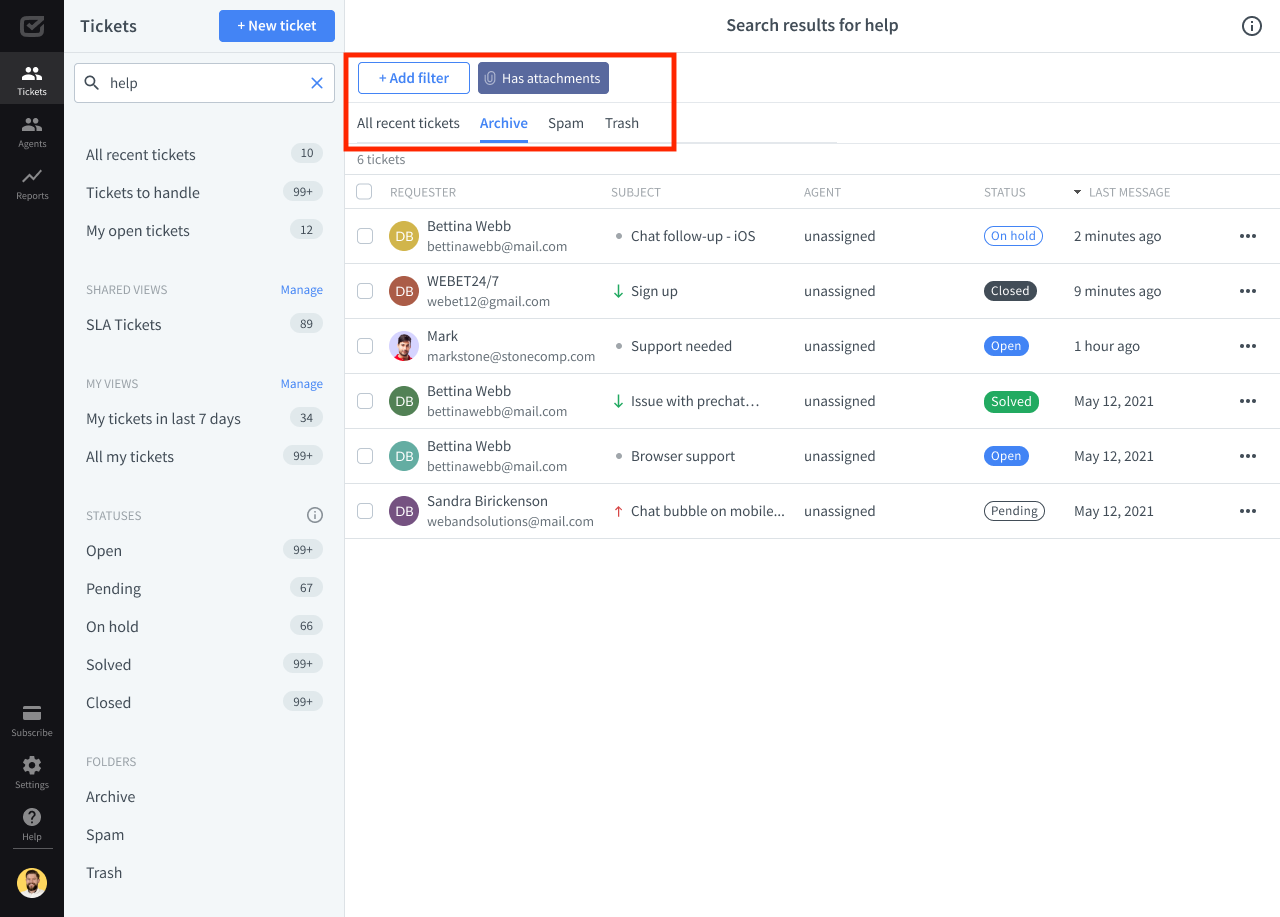Open the Reports section
Image resolution: width=1280 pixels, height=917 pixels.
click(x=32, y=183)
